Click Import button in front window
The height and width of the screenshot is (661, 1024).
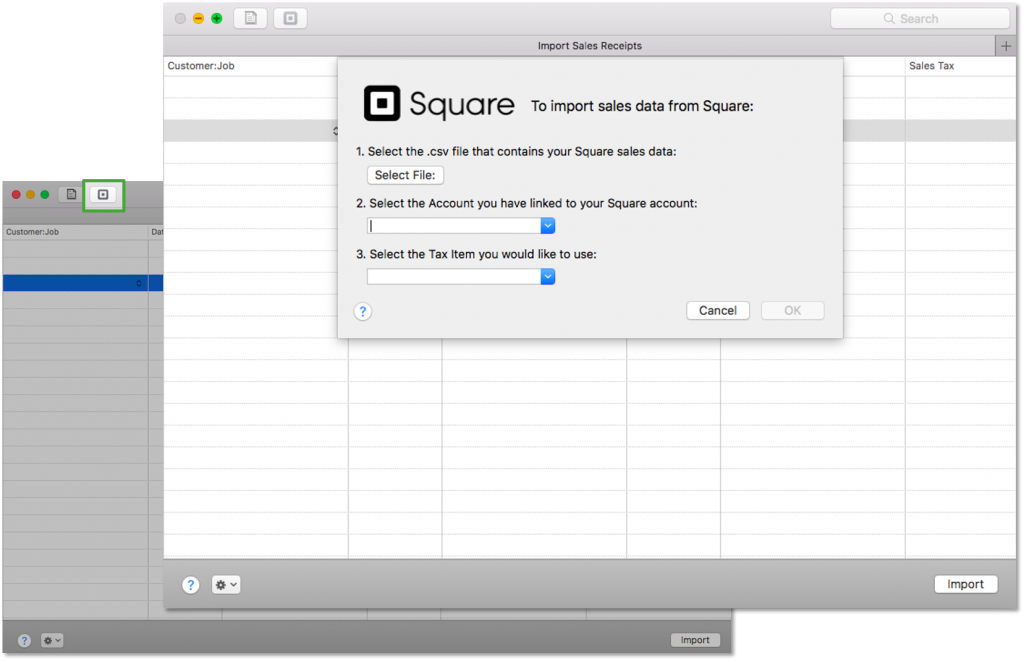965,584
